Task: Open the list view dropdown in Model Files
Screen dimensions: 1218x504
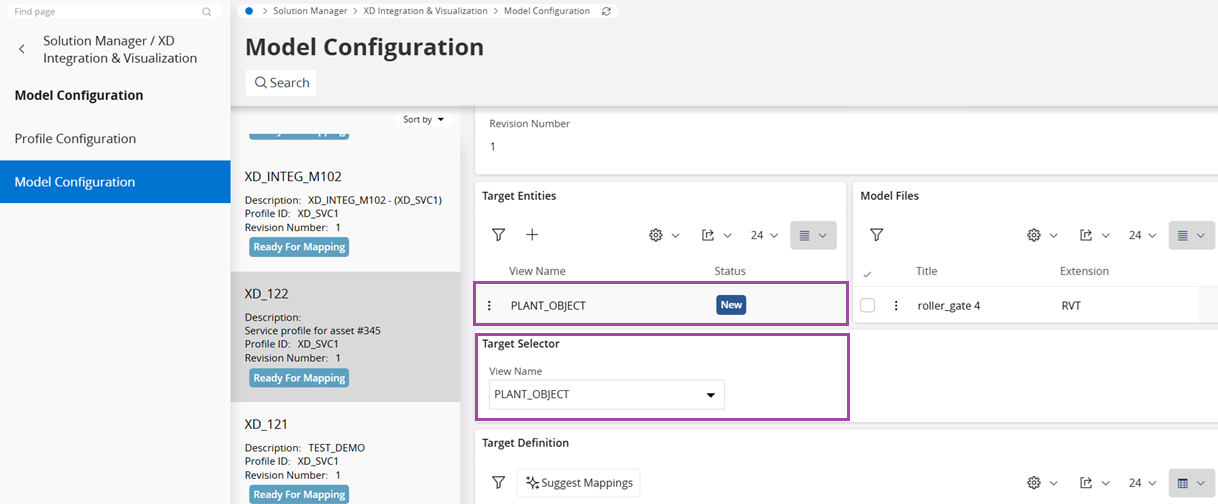Action: coord(1190,235)
